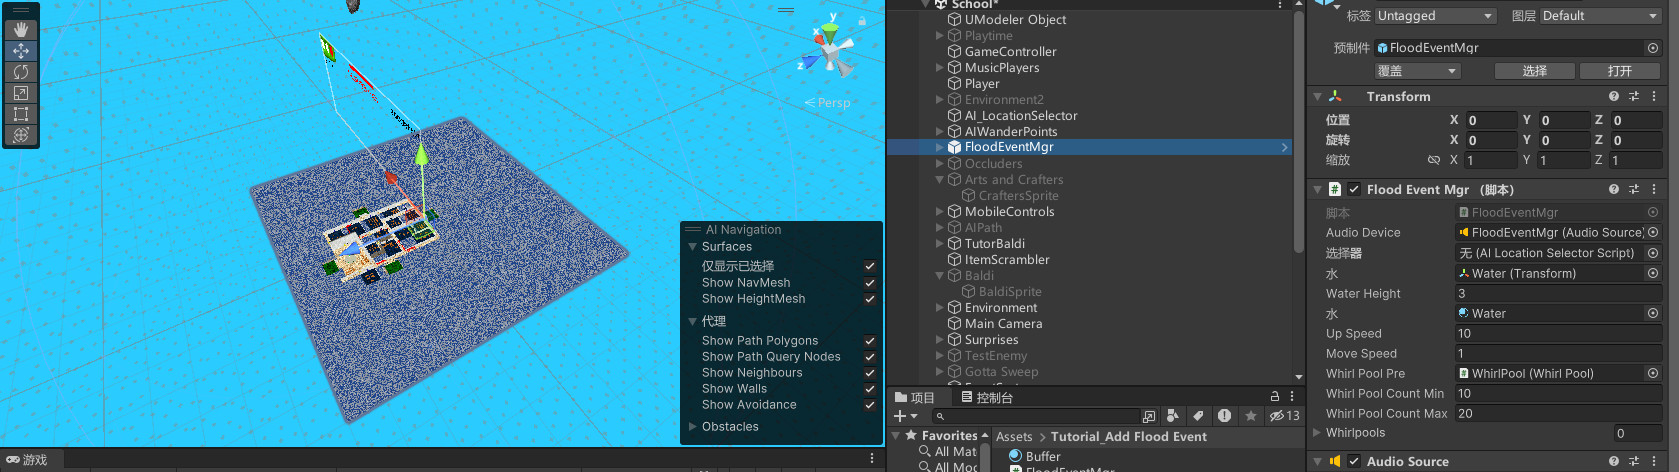Toggle Show HeightMesh checkbox
This screenshot has width=1679, height=472.
[870, 299]
